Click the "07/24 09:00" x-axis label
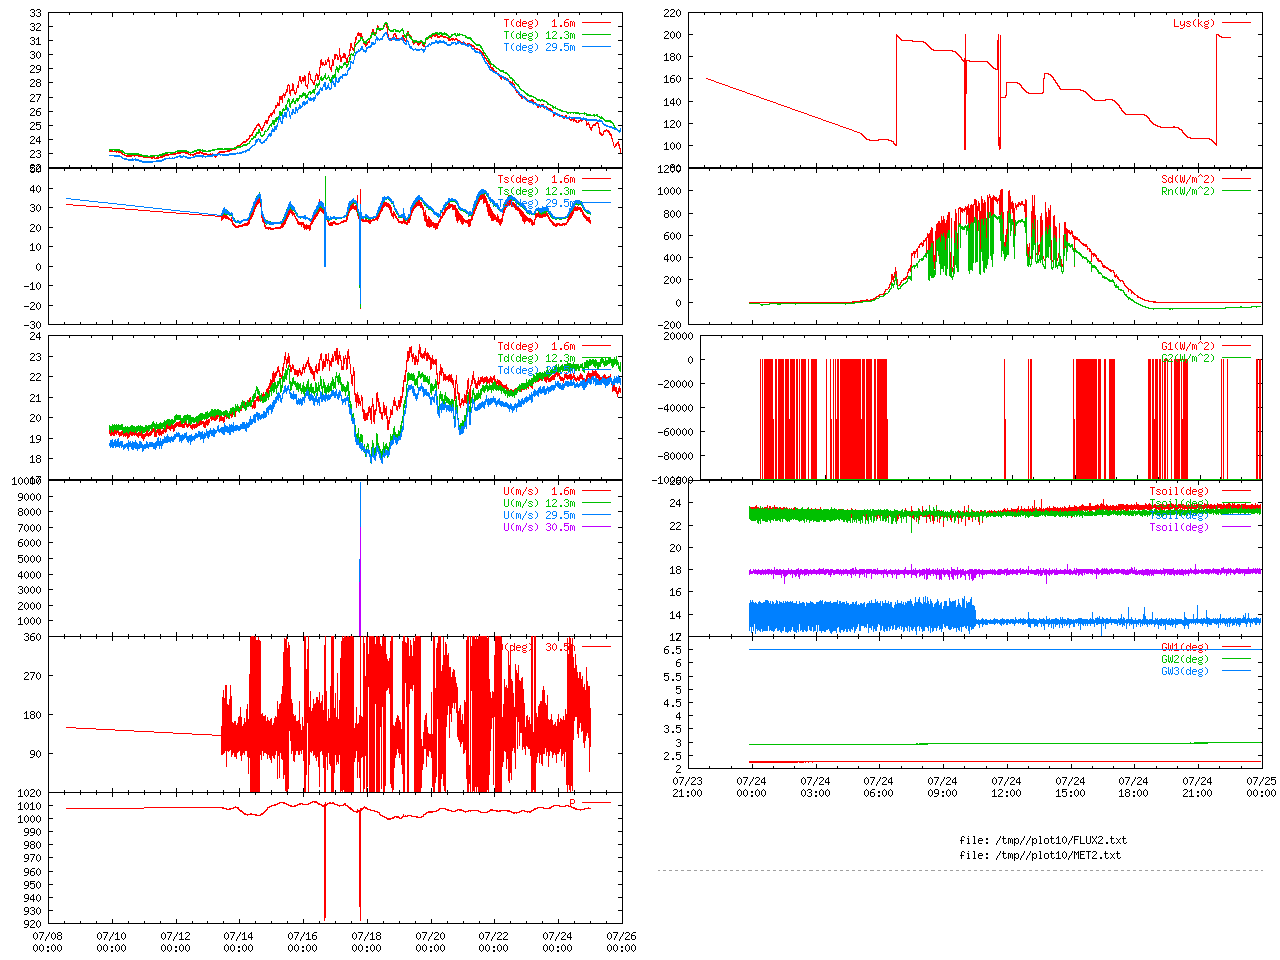The height and width of the screenshot is (960, 1280). point(942,787)
